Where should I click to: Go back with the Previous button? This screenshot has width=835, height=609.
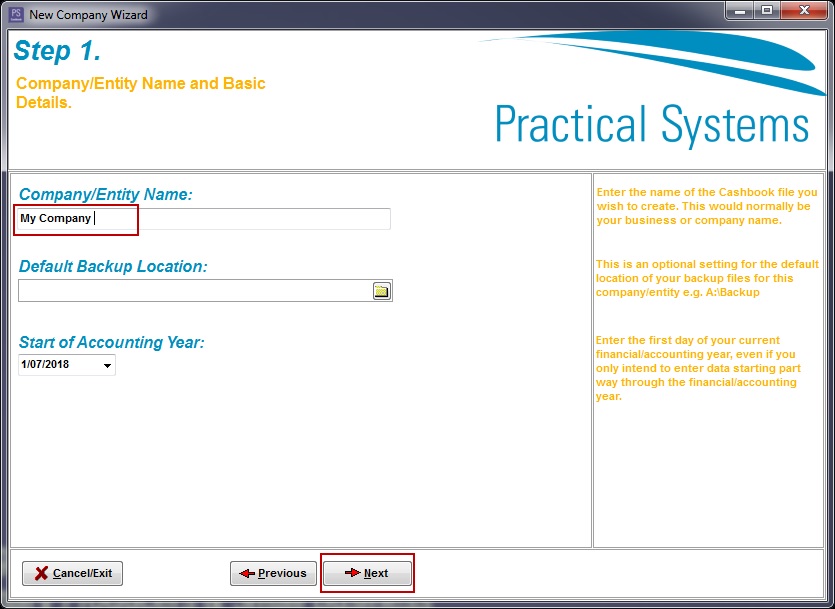pos(273,573)
